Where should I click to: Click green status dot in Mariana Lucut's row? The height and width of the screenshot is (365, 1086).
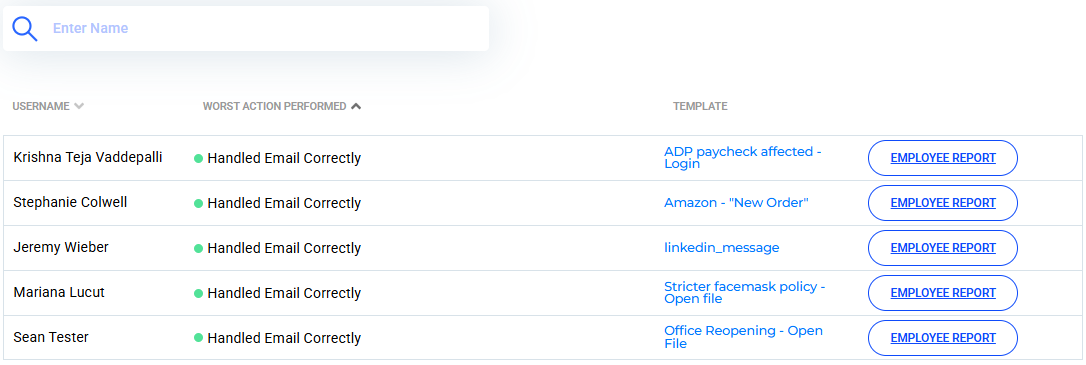tap(198, 294)
